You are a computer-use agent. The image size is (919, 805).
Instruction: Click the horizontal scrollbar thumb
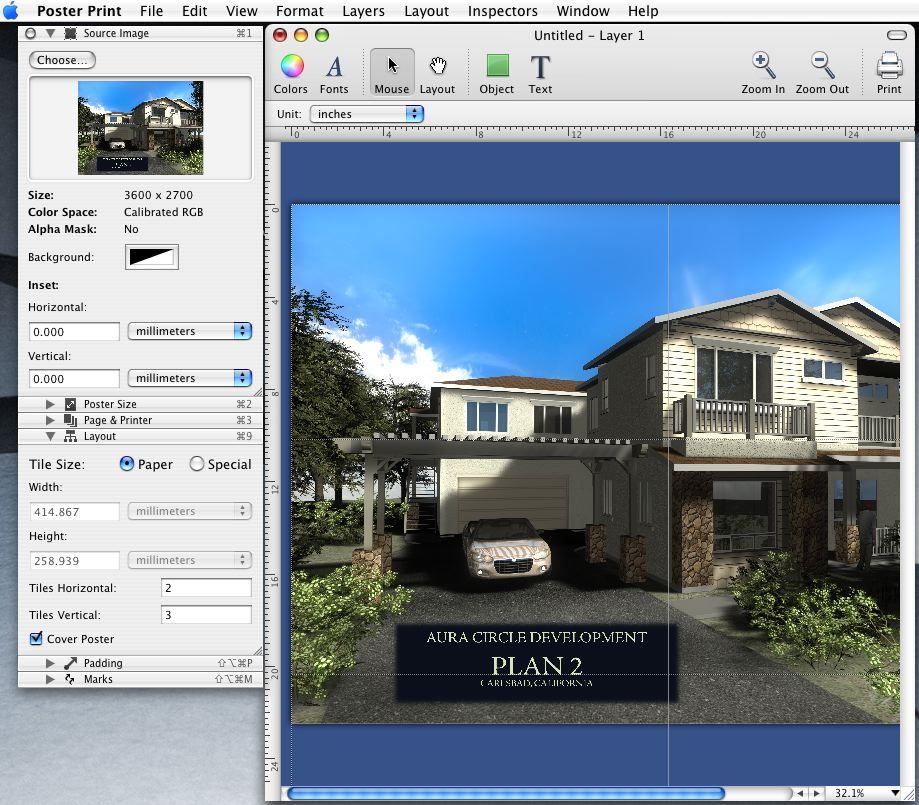[x=506, y=793]
